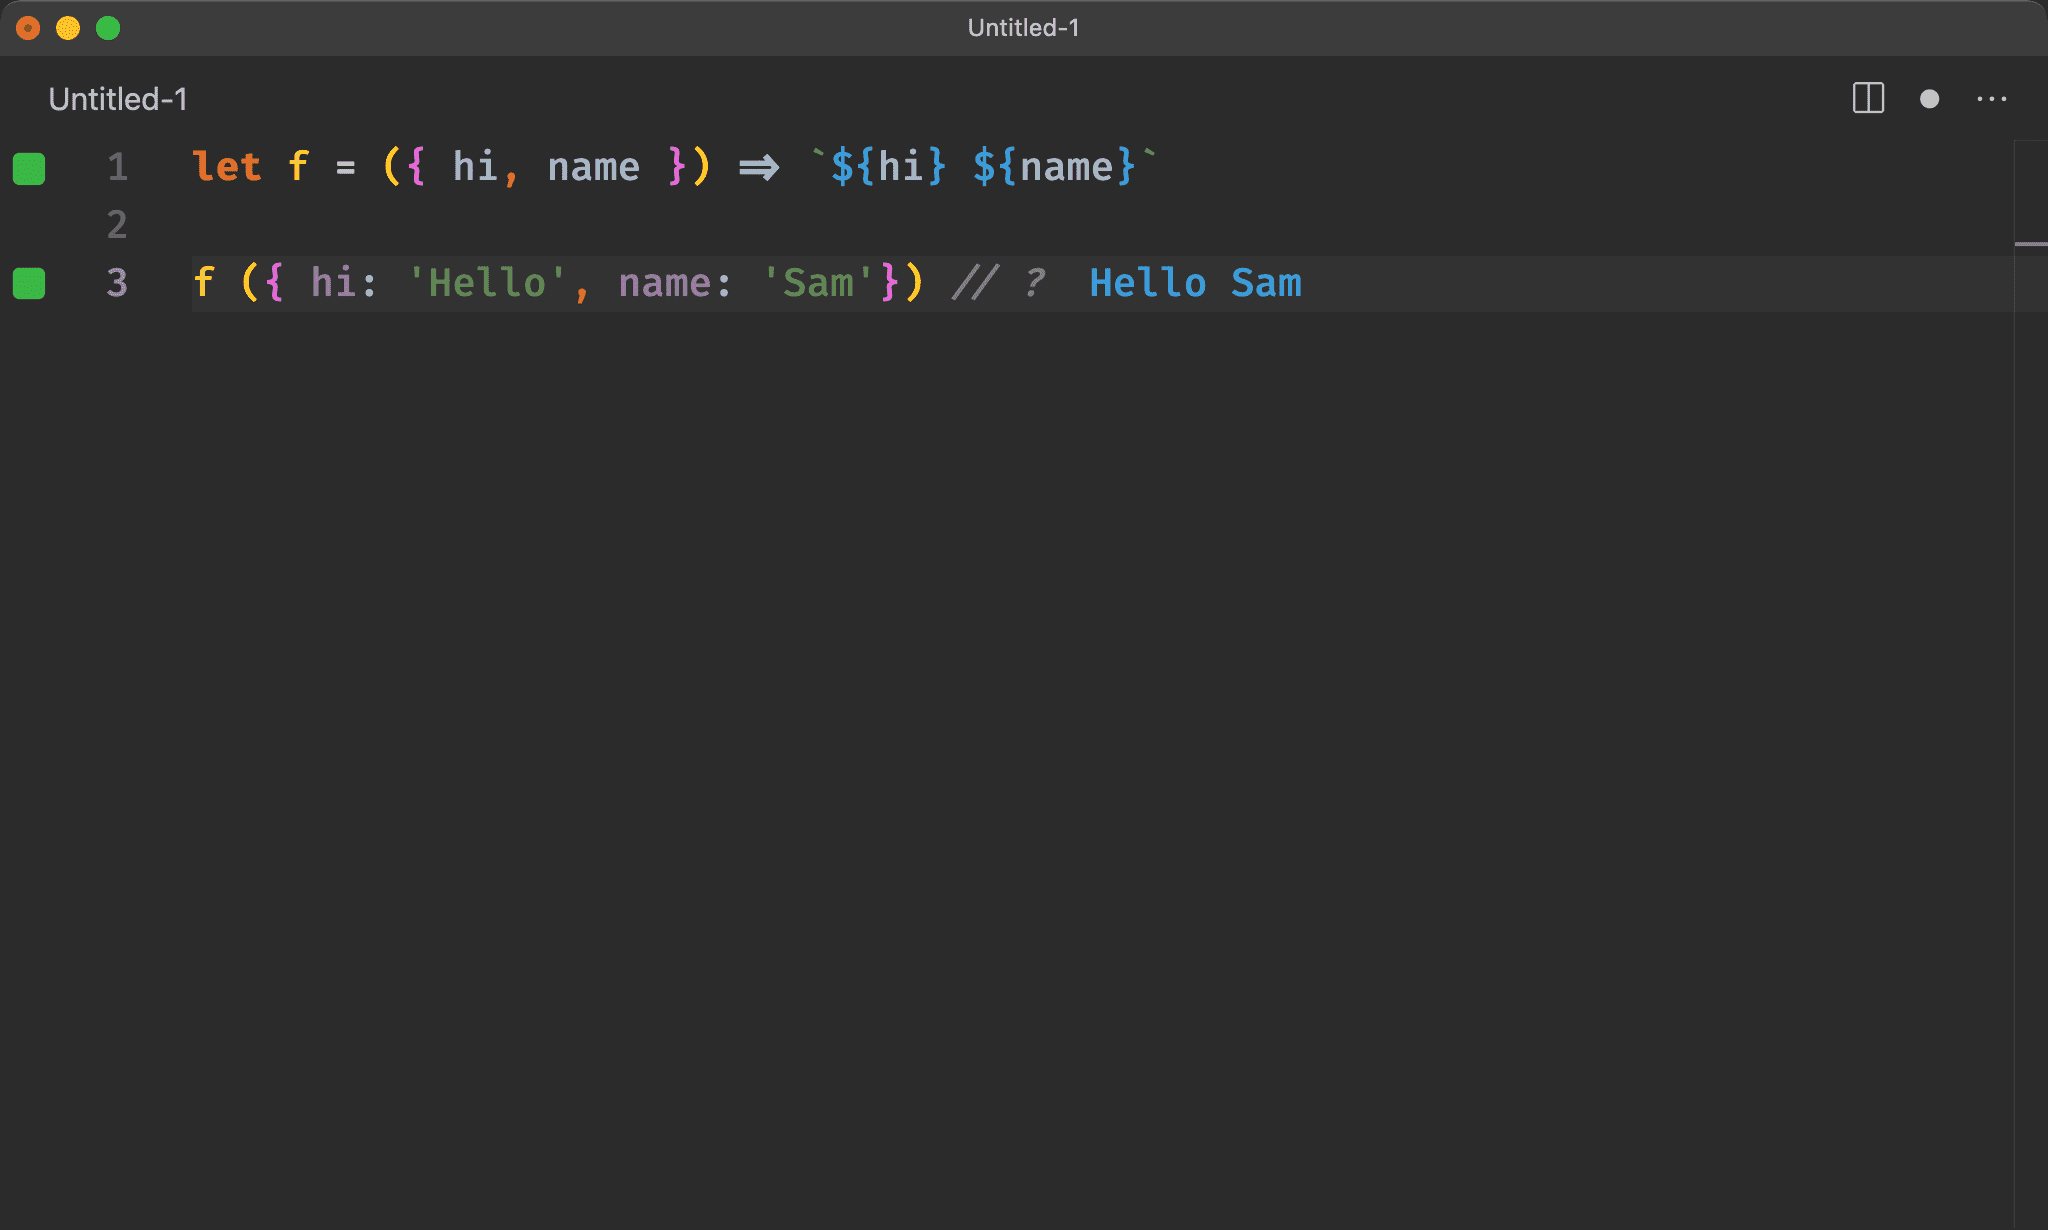2048x1230 pixels.
Task: Click the 'let' keyword on line 1
Action: pos(227,167)
